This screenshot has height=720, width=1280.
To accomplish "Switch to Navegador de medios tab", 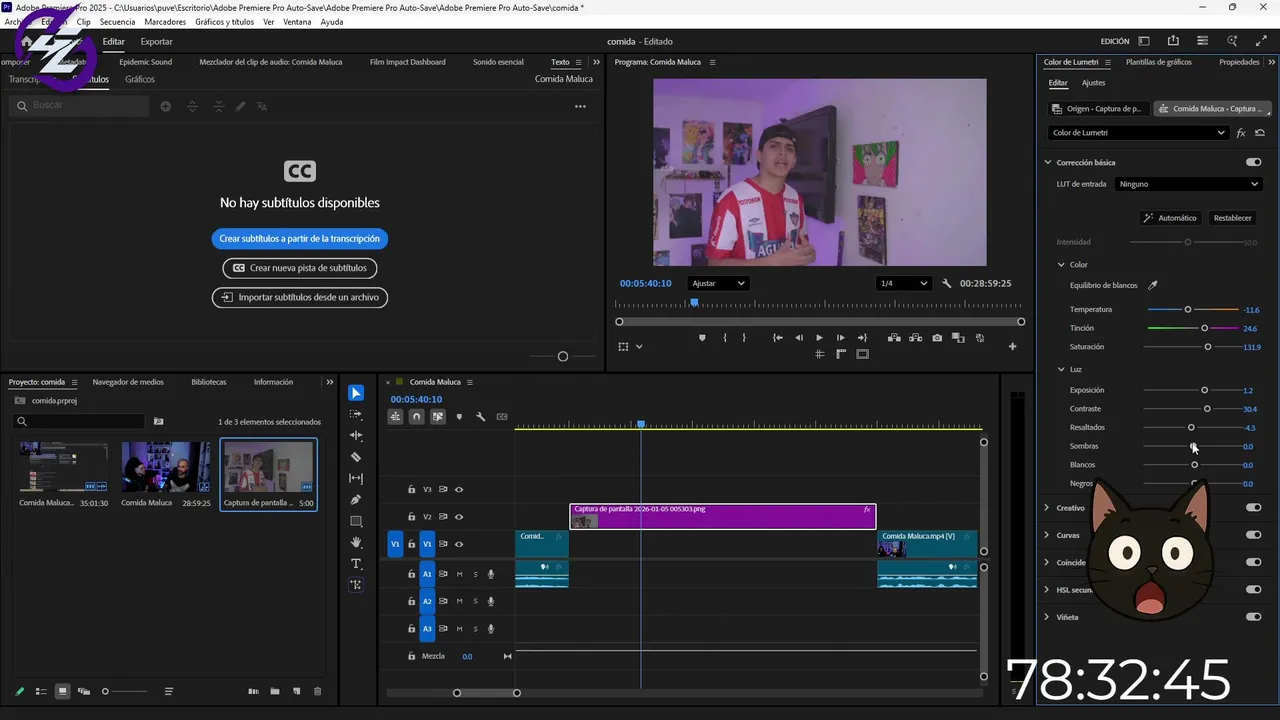I will 128,382.
